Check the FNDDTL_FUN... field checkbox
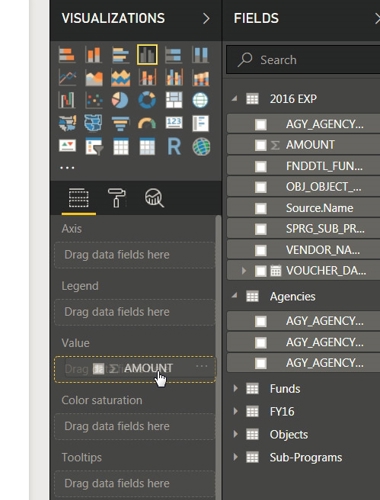This screenshot has height=500, width=380. [261, 166]
